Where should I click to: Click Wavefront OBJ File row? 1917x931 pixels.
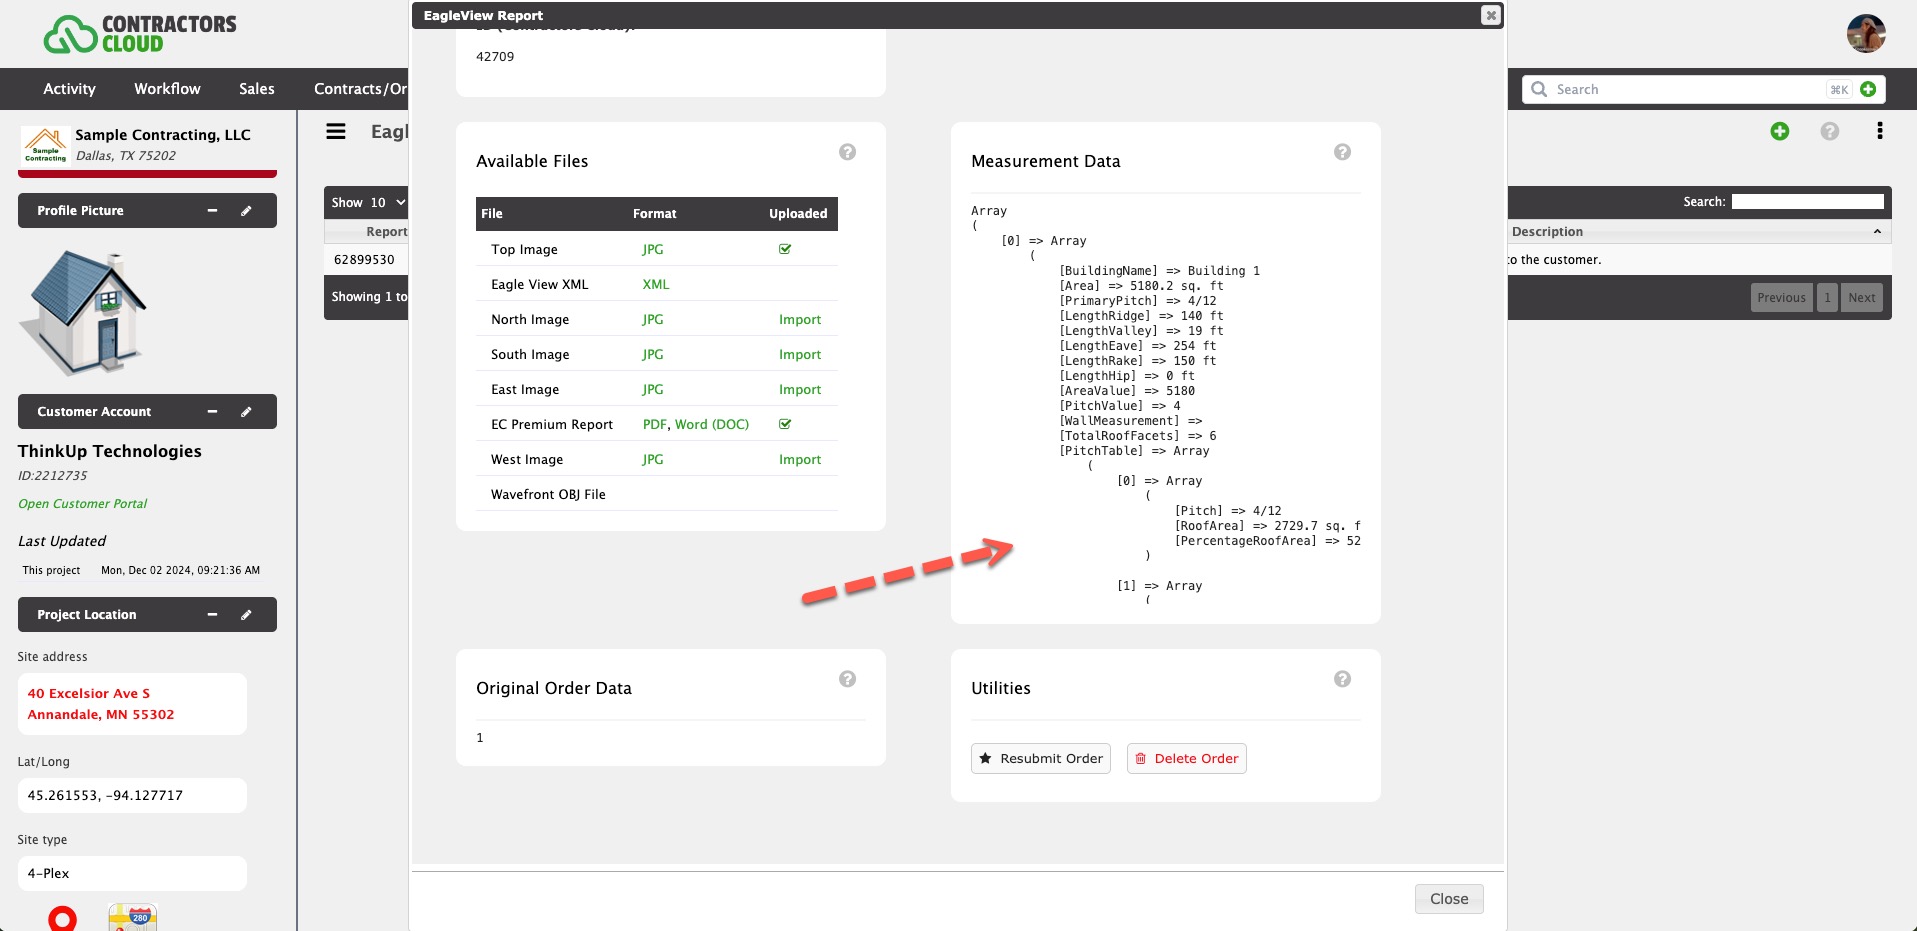[657, 495]
